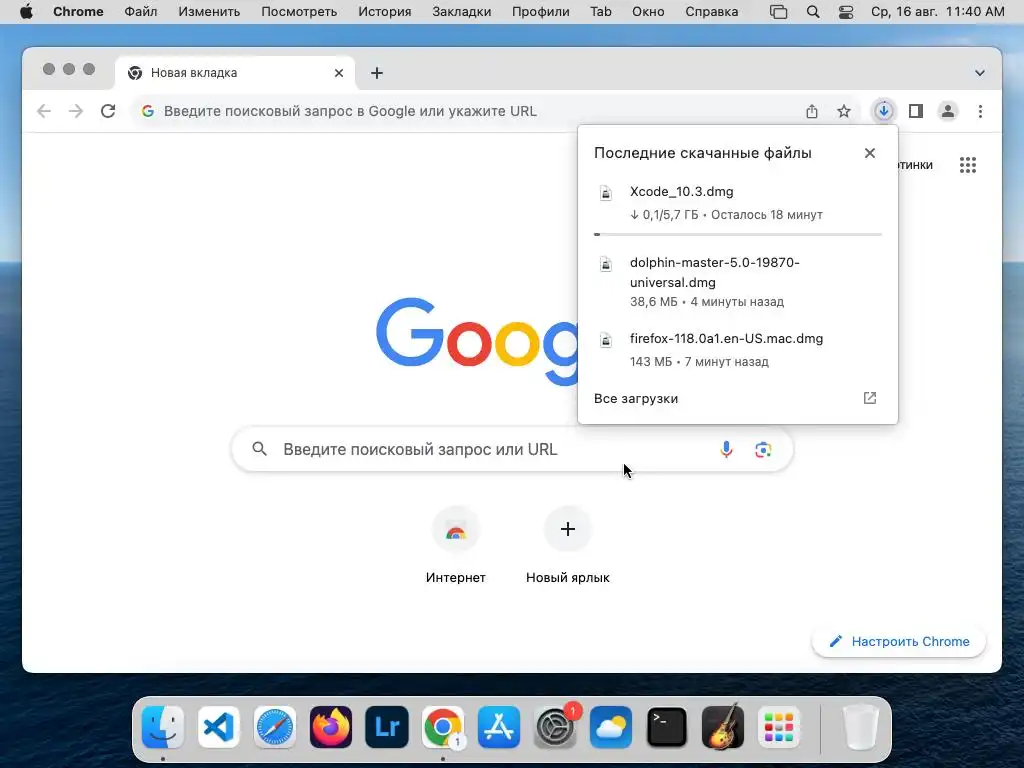Click Chrome icon in the Dock
The width and height of the screenshot is (1024, 768).
click(443, 727)
